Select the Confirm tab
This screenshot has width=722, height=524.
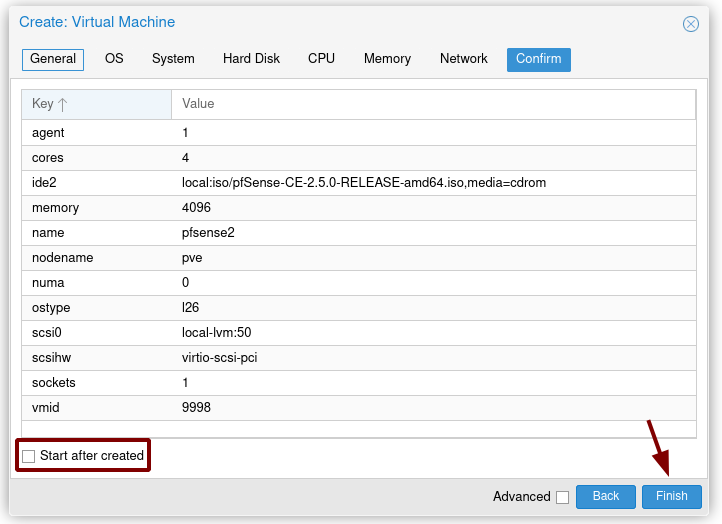pyautogui.click(x=539, y=59)
